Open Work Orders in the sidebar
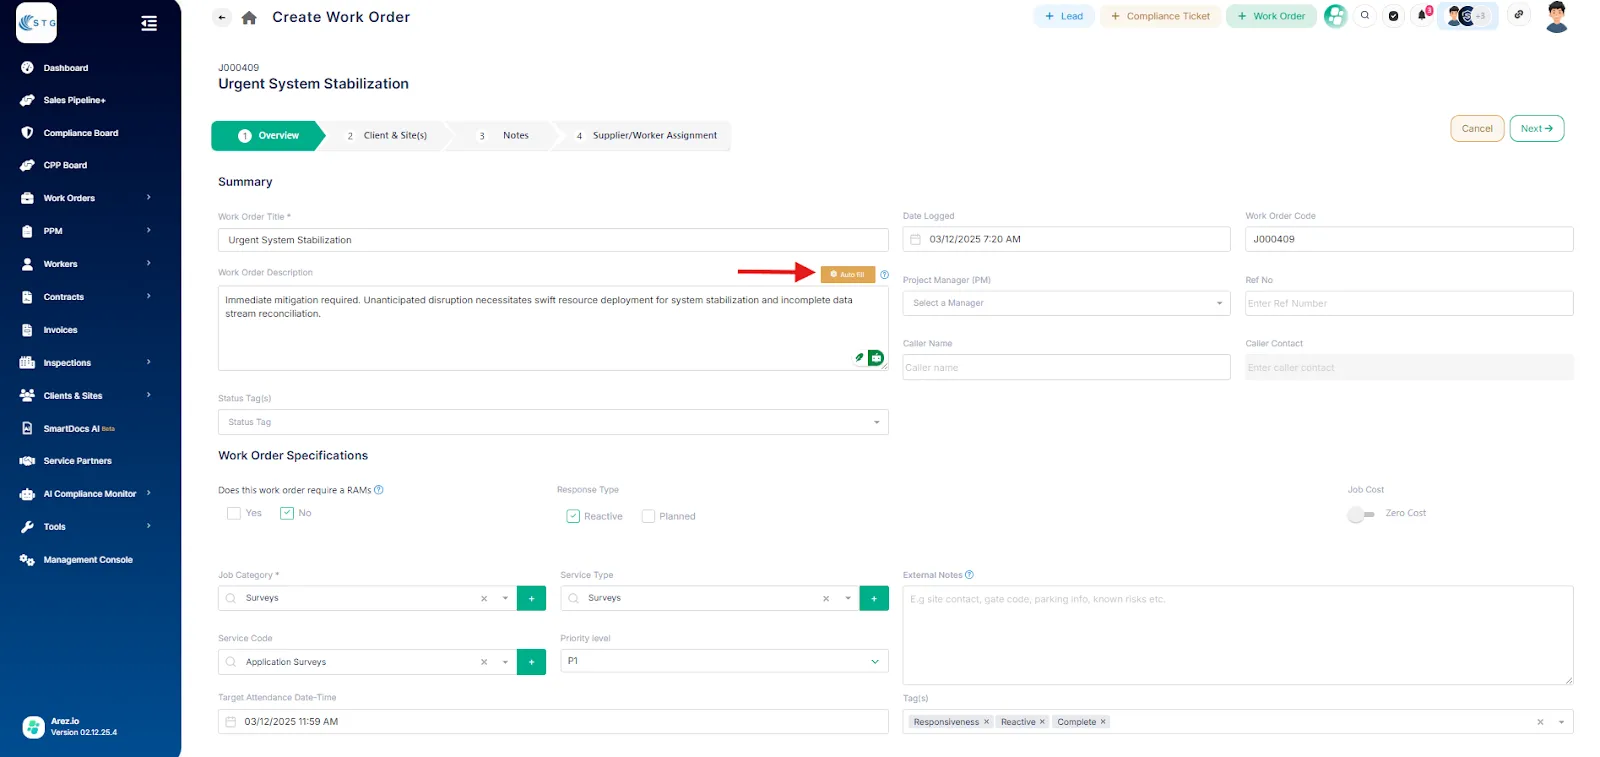This screenshot has height=757, width=1600. point(69,198)
